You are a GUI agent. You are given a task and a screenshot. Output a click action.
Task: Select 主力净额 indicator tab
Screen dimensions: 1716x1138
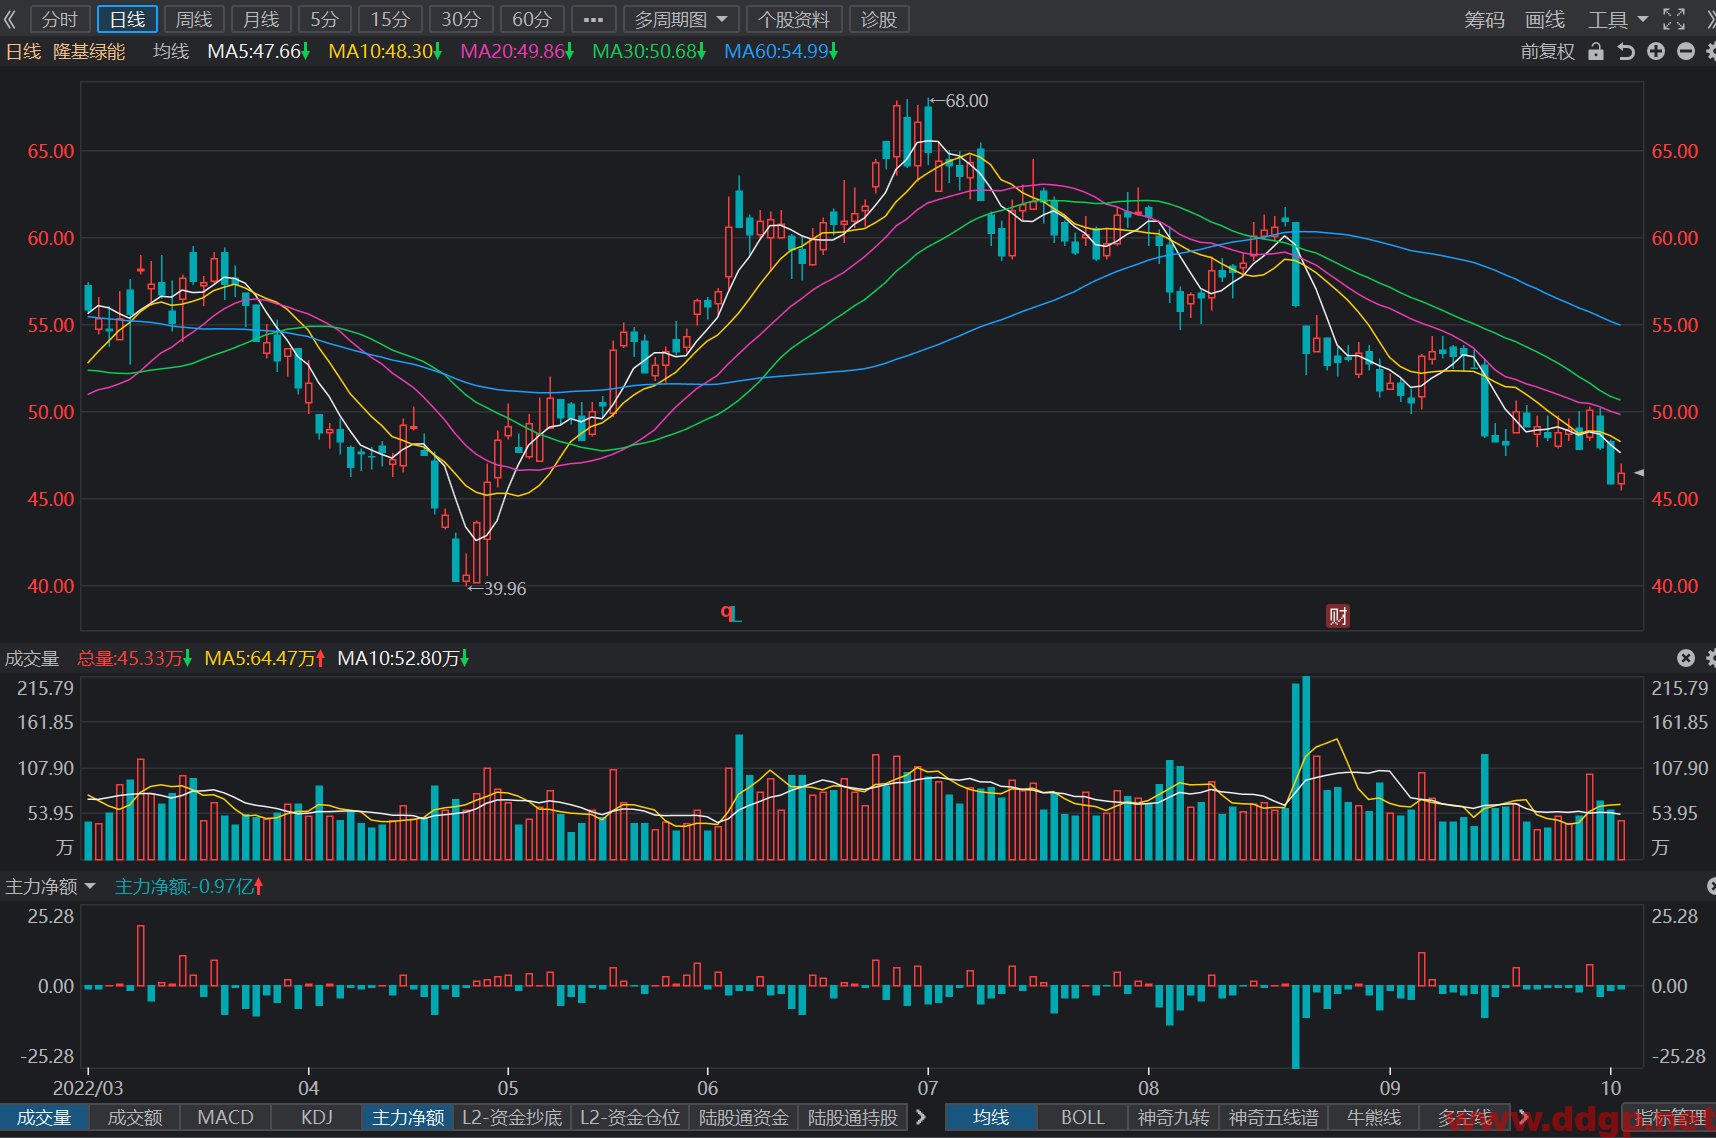[x=408, y=1117]
